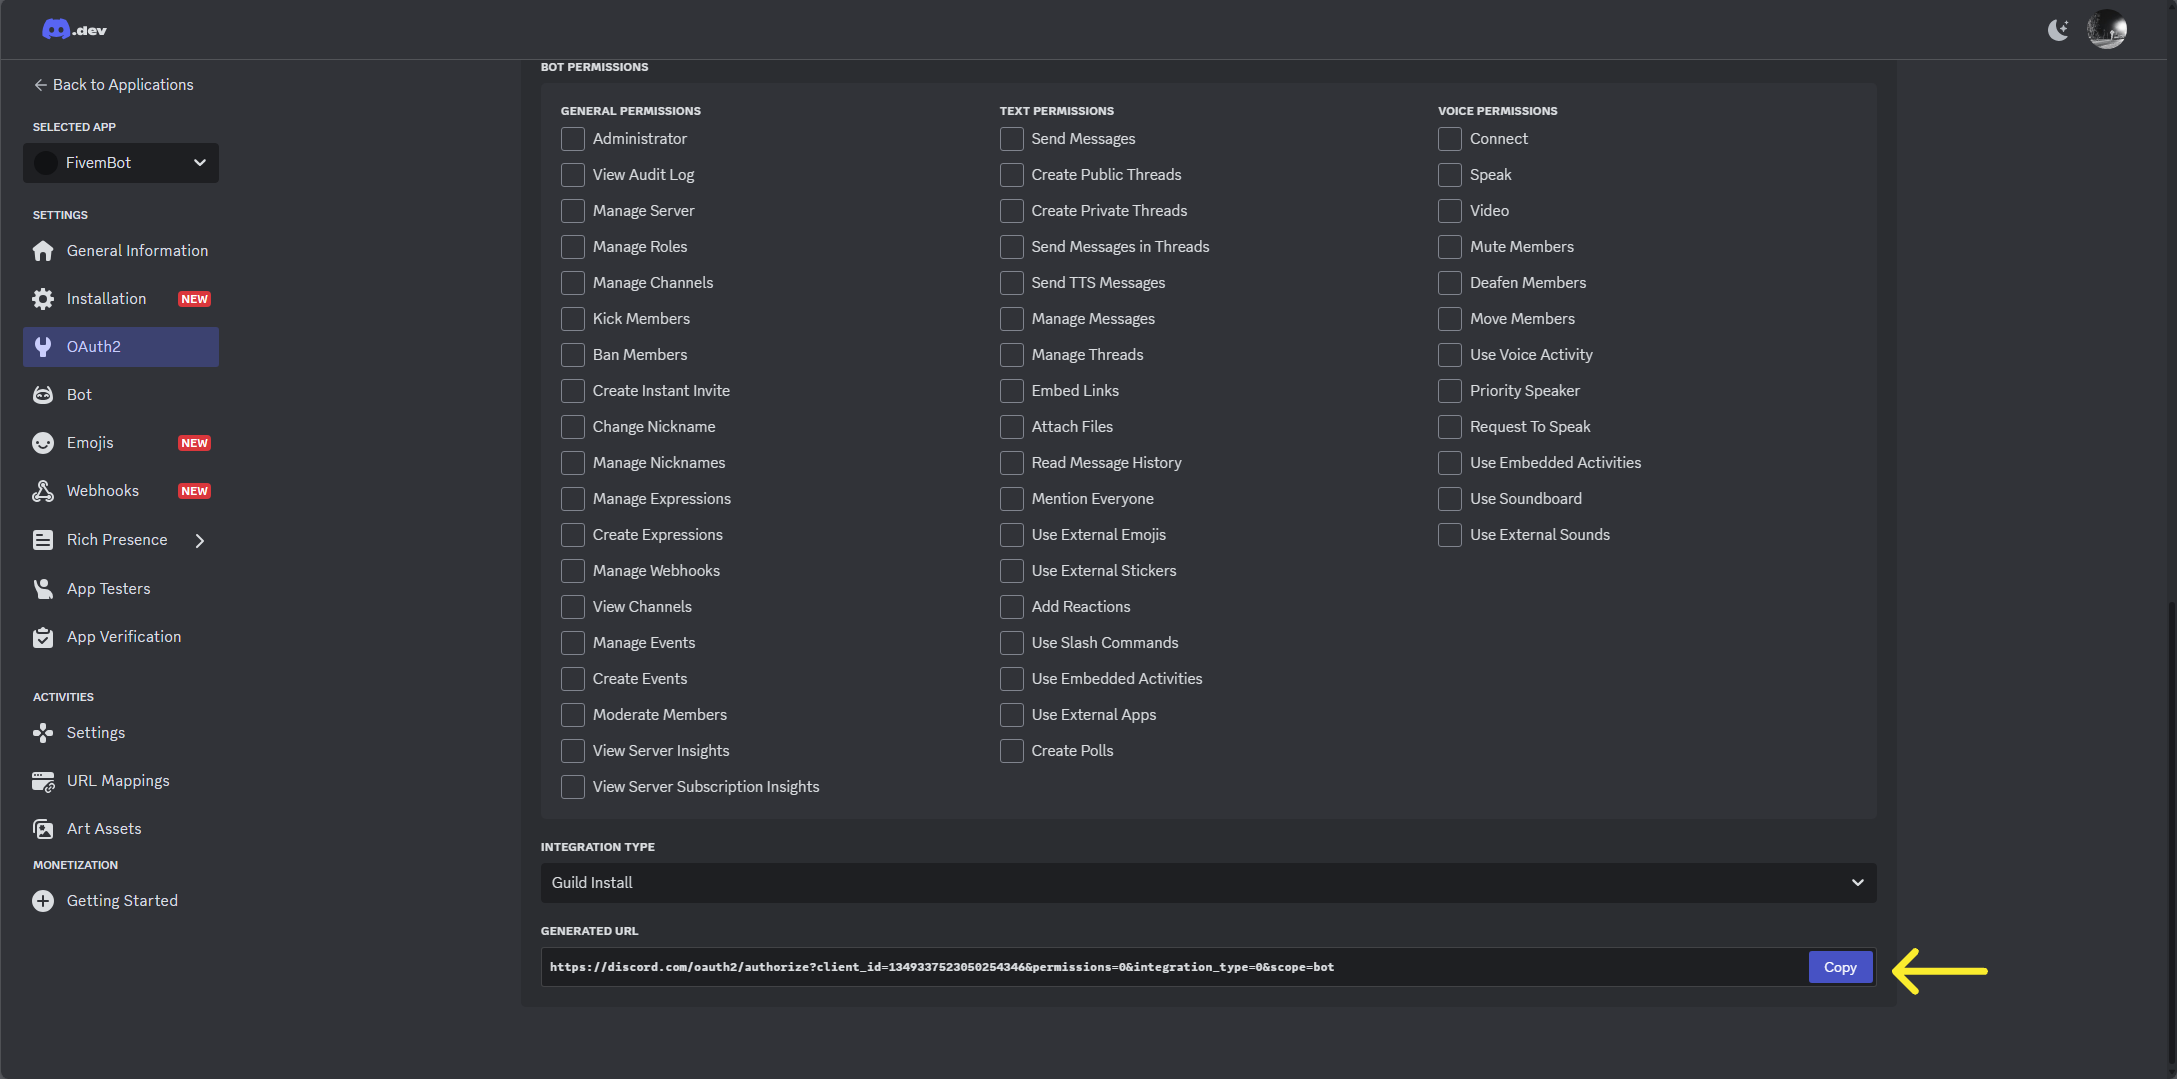The width and height of the screenshot is (2177, 1079).
Task: Enable the Administrator permission
Action: click(x=573, y=139)
